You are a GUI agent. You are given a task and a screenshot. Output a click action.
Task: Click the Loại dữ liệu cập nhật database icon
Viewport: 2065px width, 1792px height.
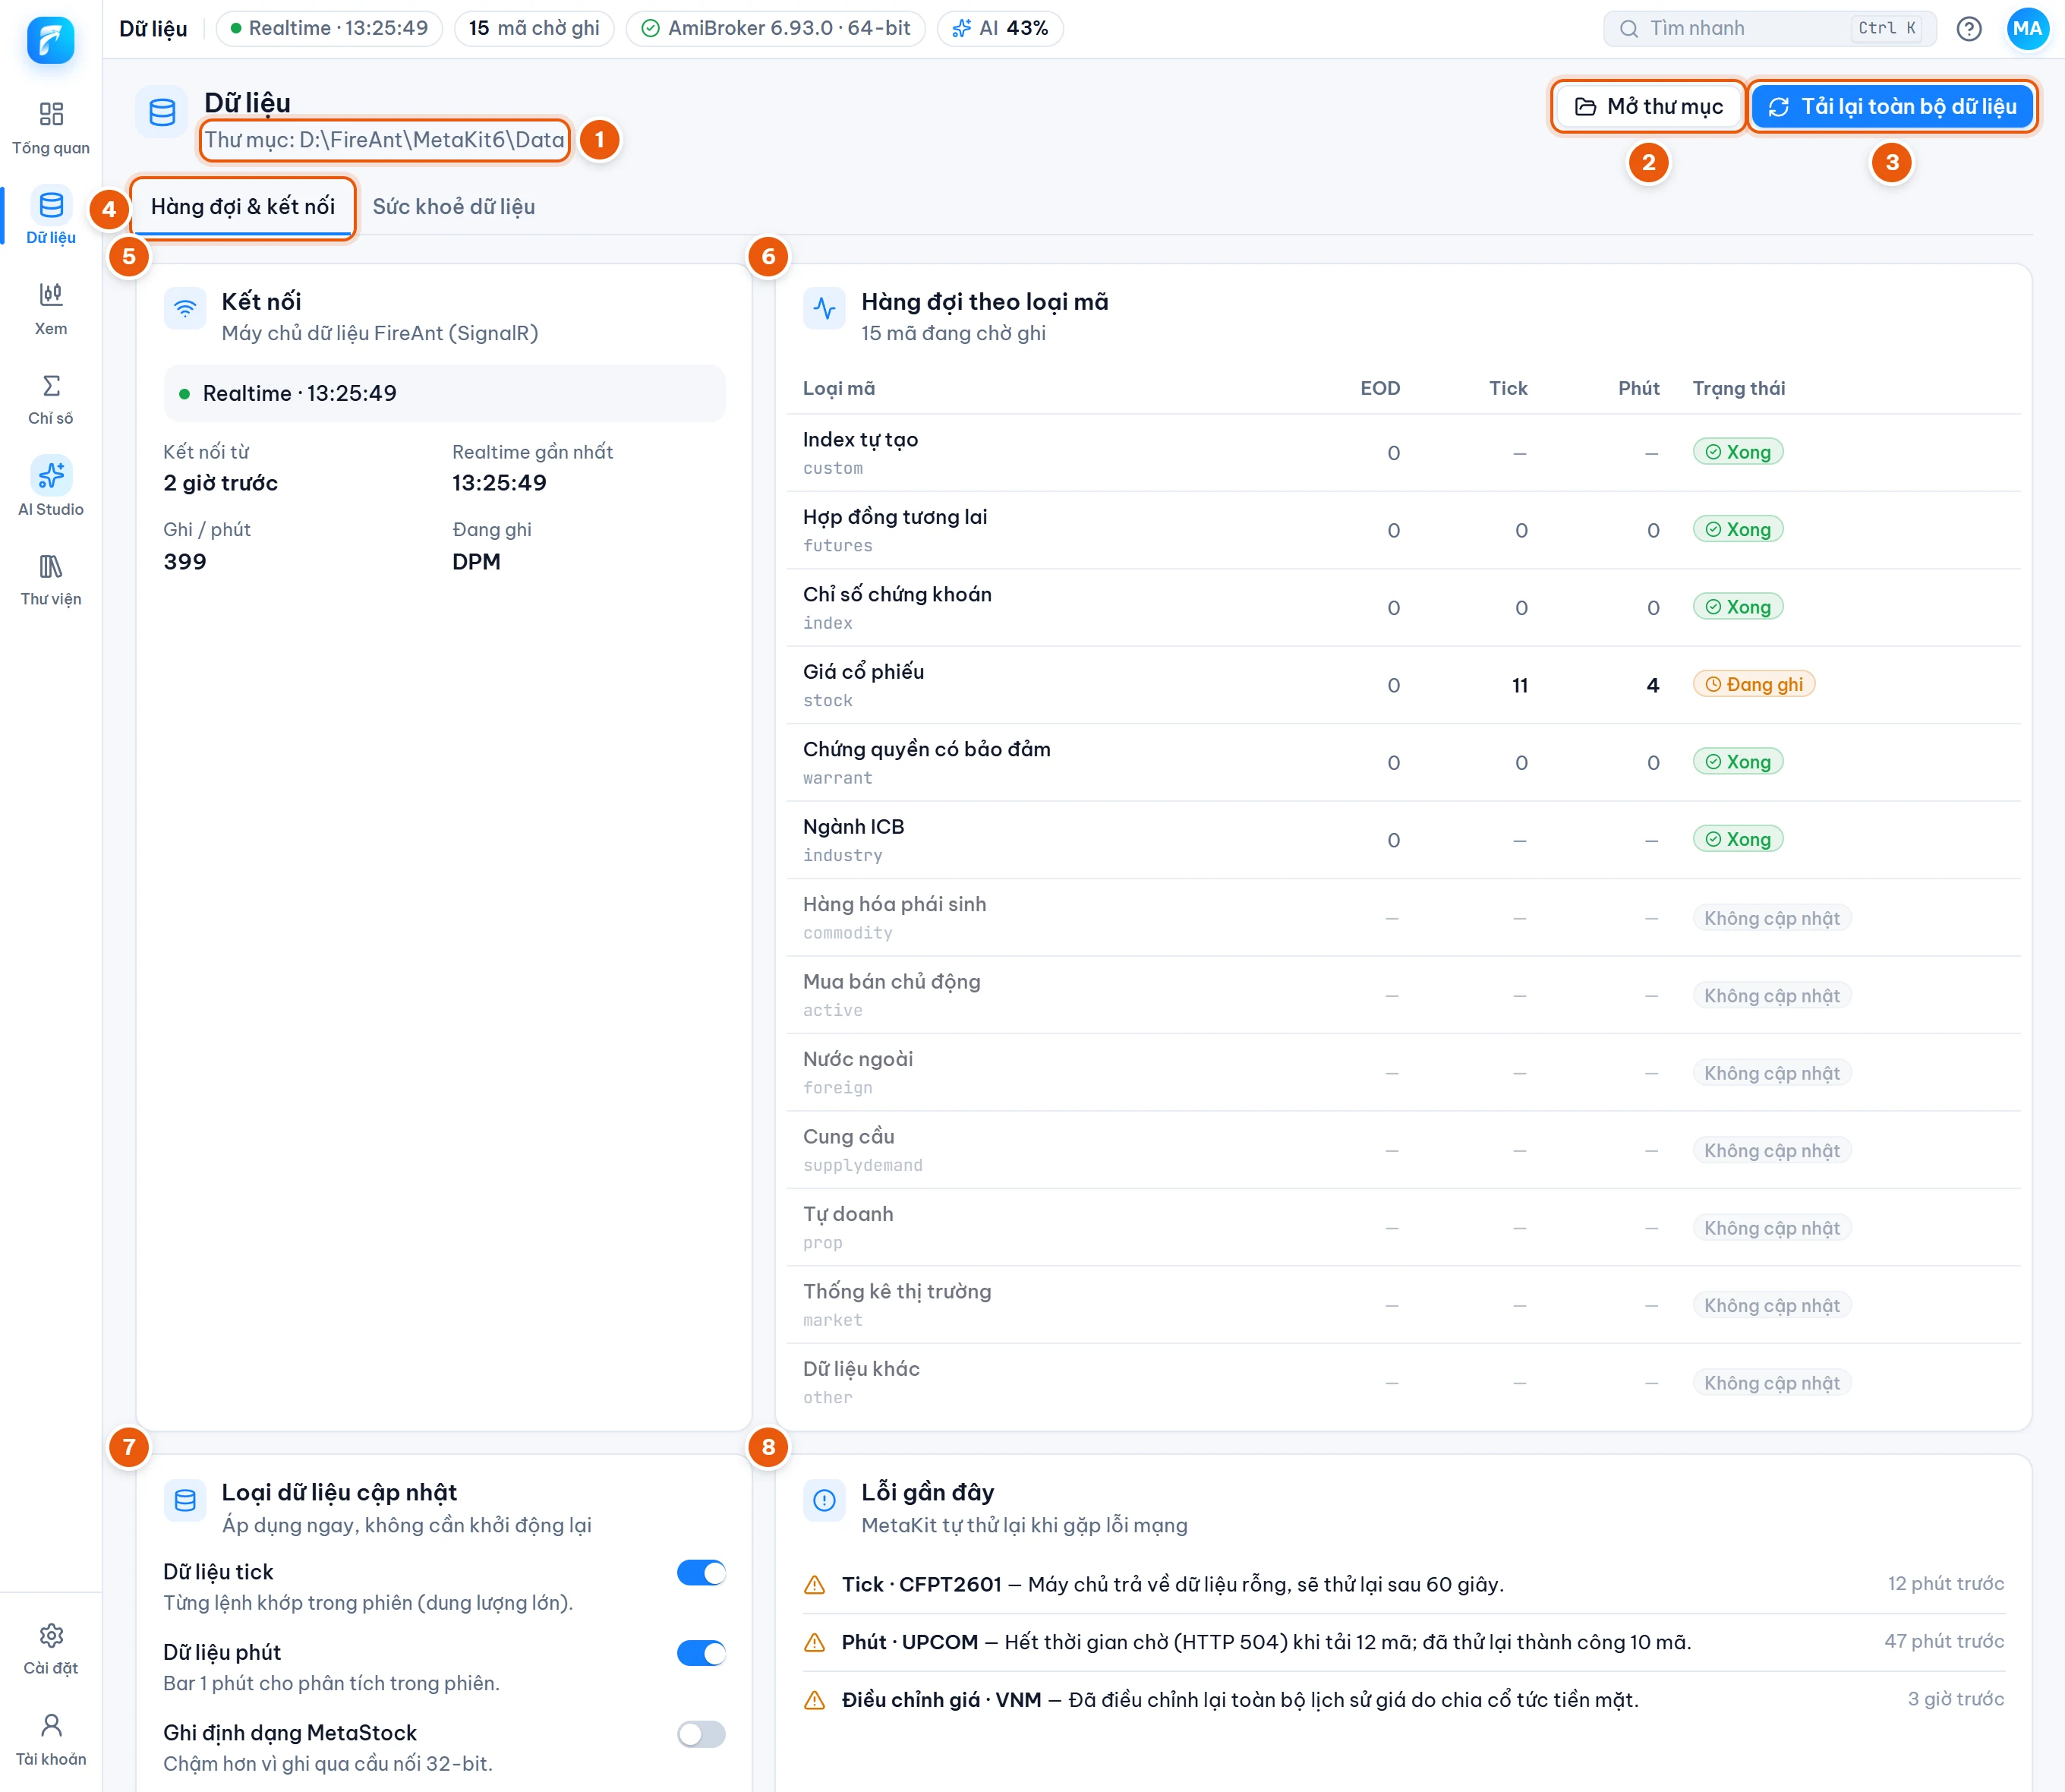pos(185,1500)
